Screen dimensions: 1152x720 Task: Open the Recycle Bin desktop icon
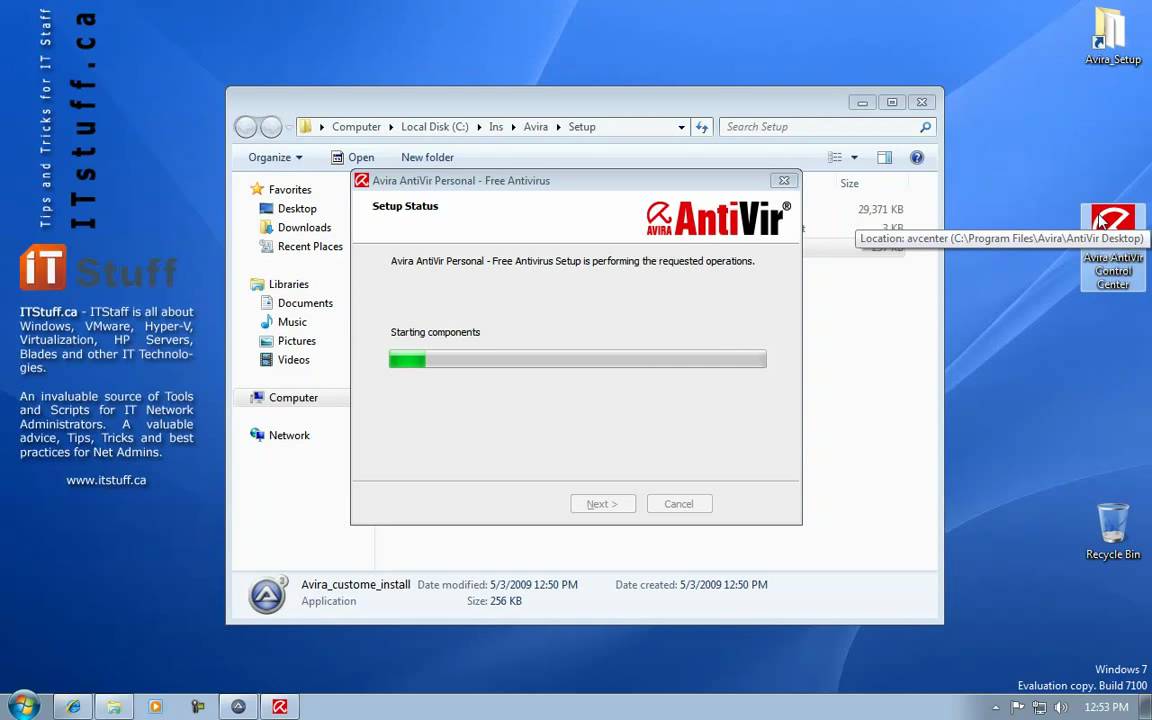click(1112, 531)
